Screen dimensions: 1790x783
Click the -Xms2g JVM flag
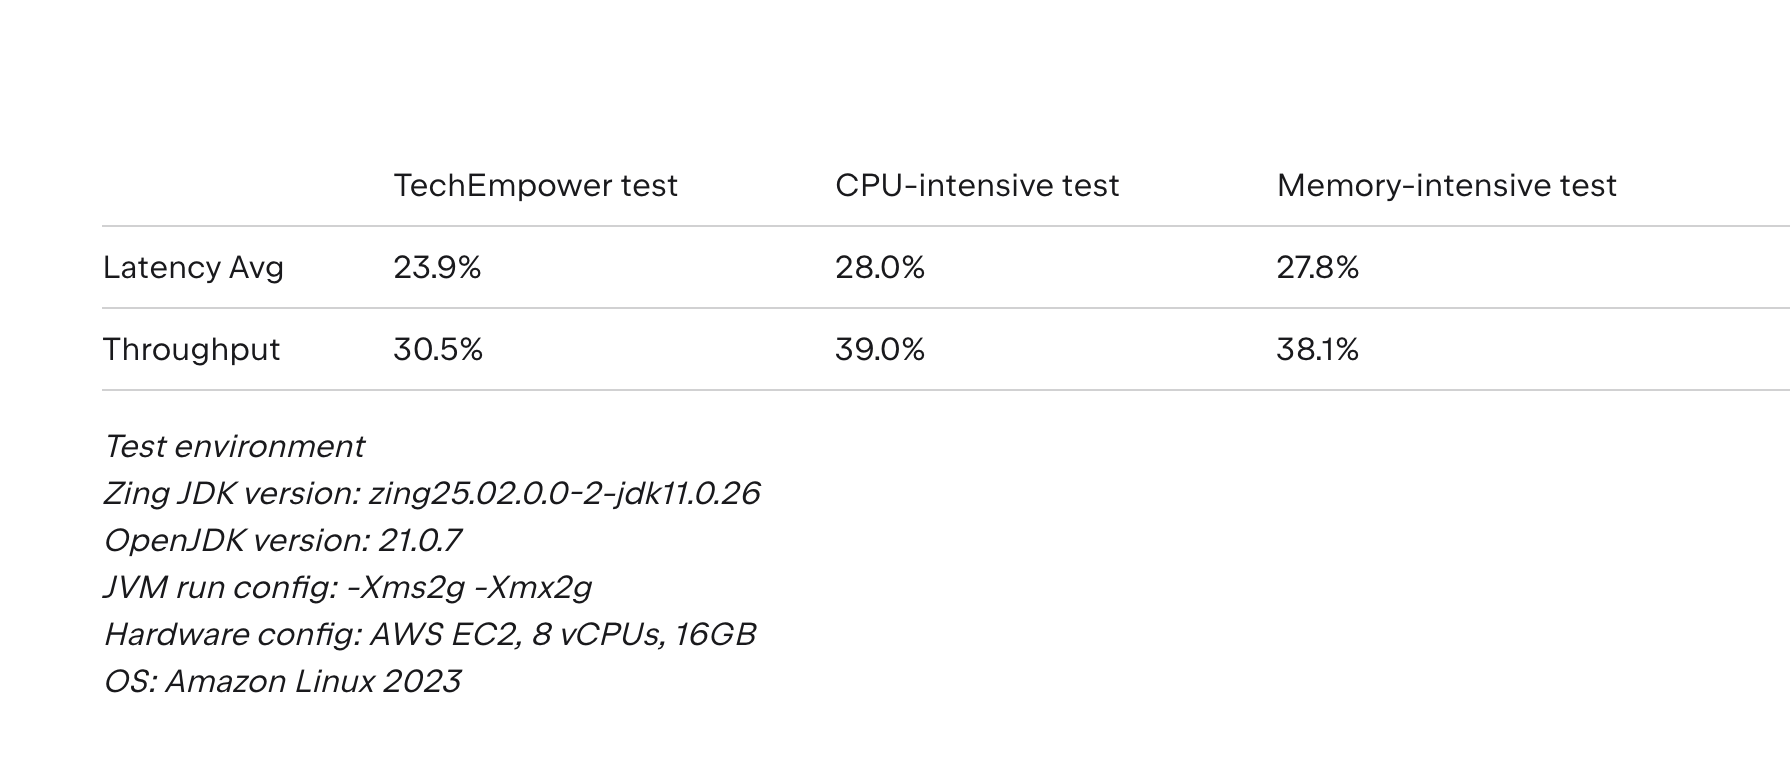405,587
